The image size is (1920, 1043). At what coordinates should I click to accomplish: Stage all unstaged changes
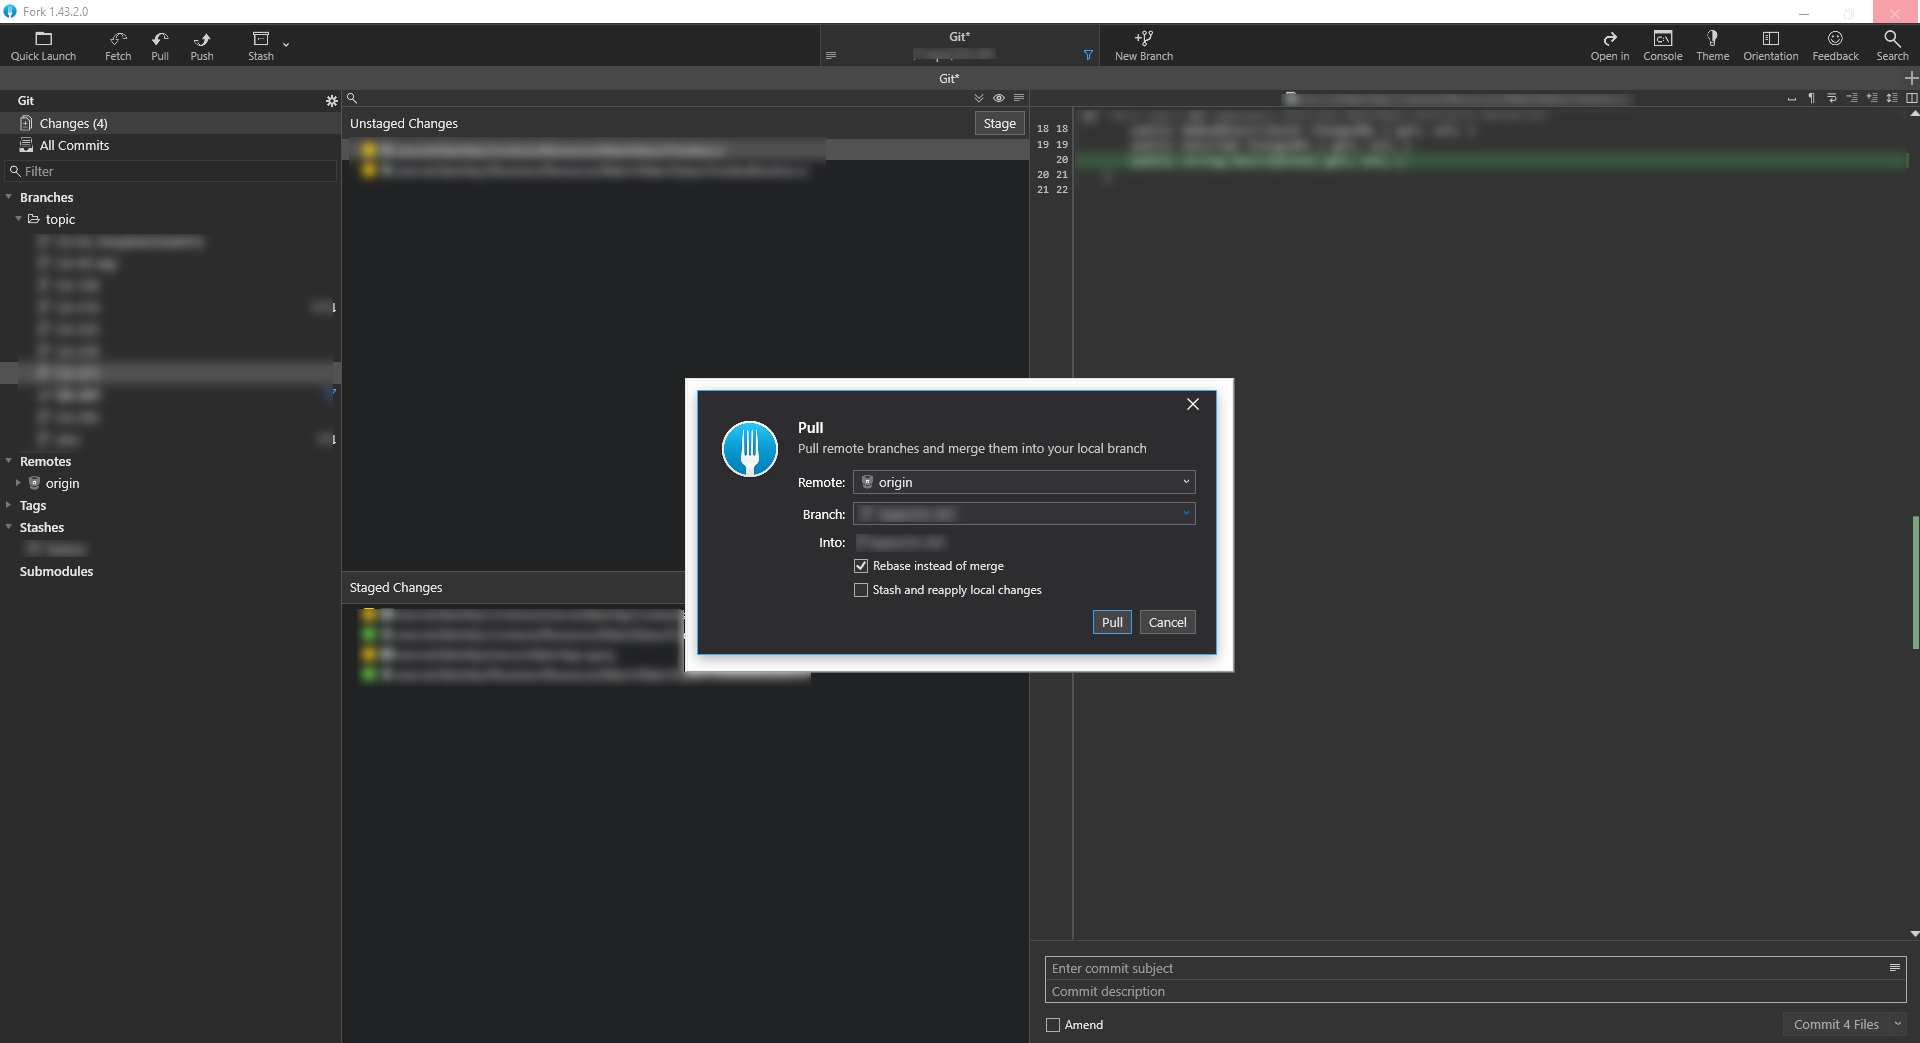pos(998,122)
